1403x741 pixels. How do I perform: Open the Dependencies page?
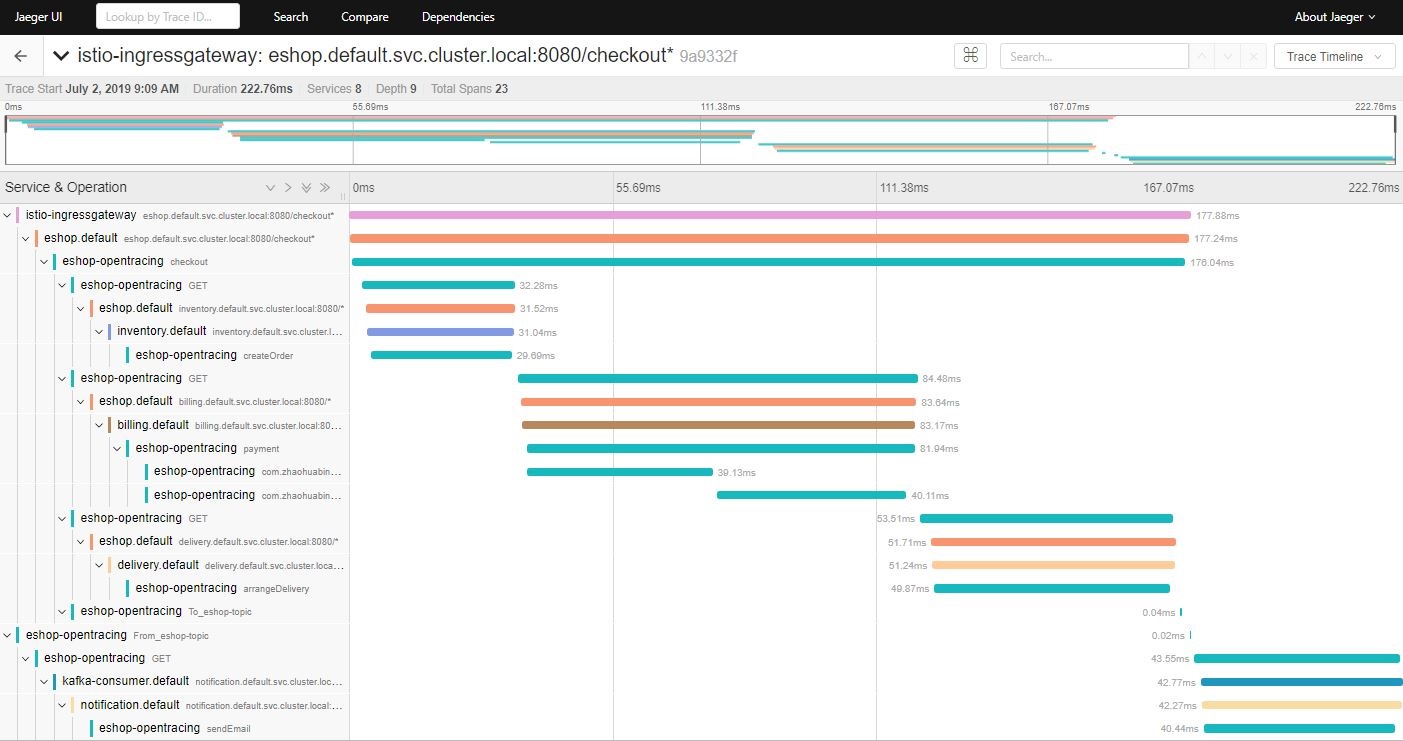pyautogui.click(x=458, y=17)
